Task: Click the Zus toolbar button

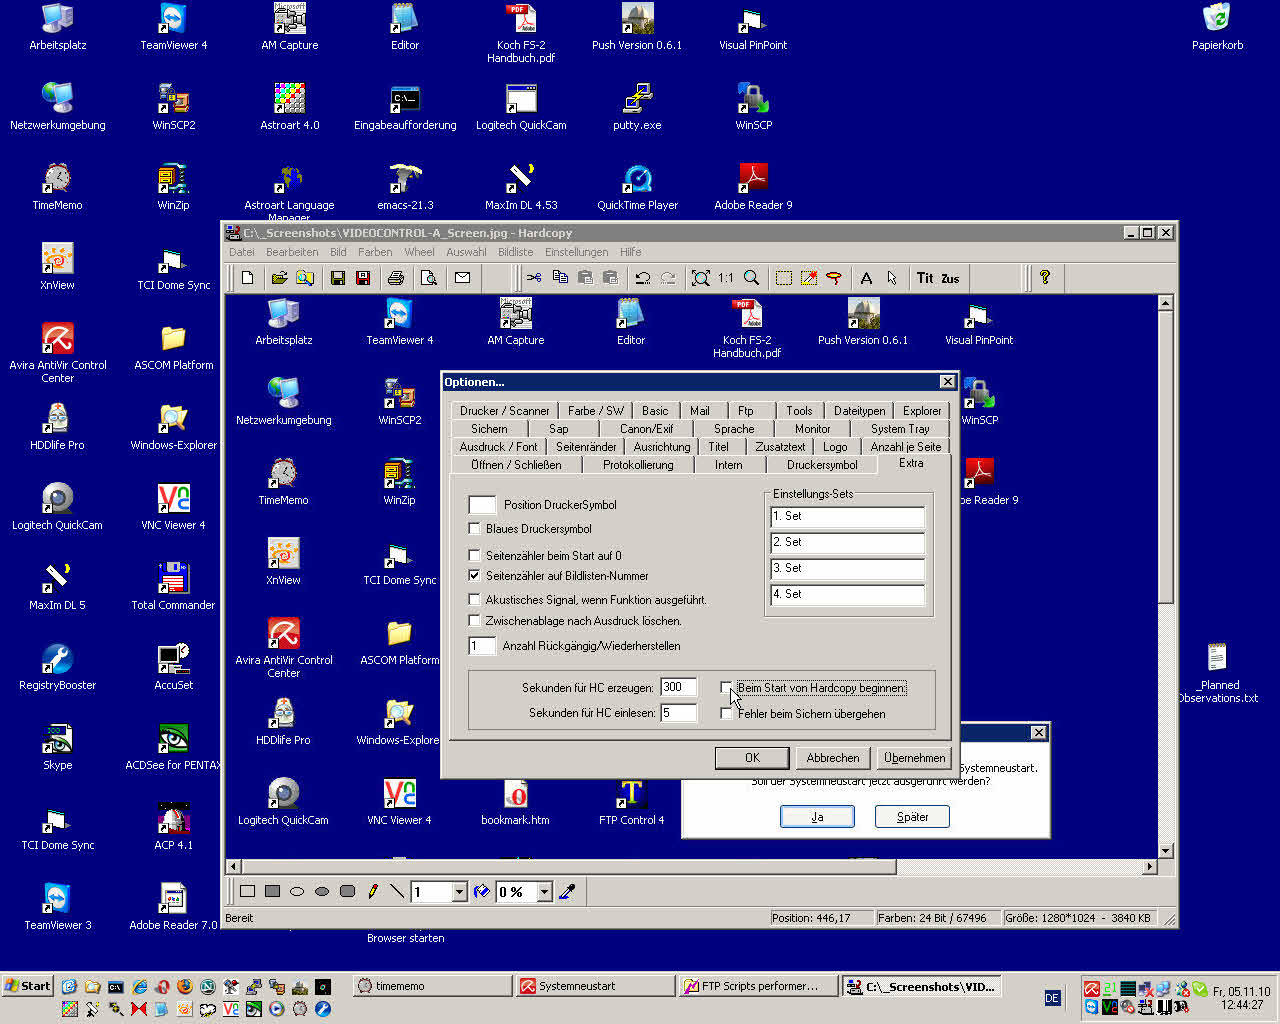Action: 950,278
